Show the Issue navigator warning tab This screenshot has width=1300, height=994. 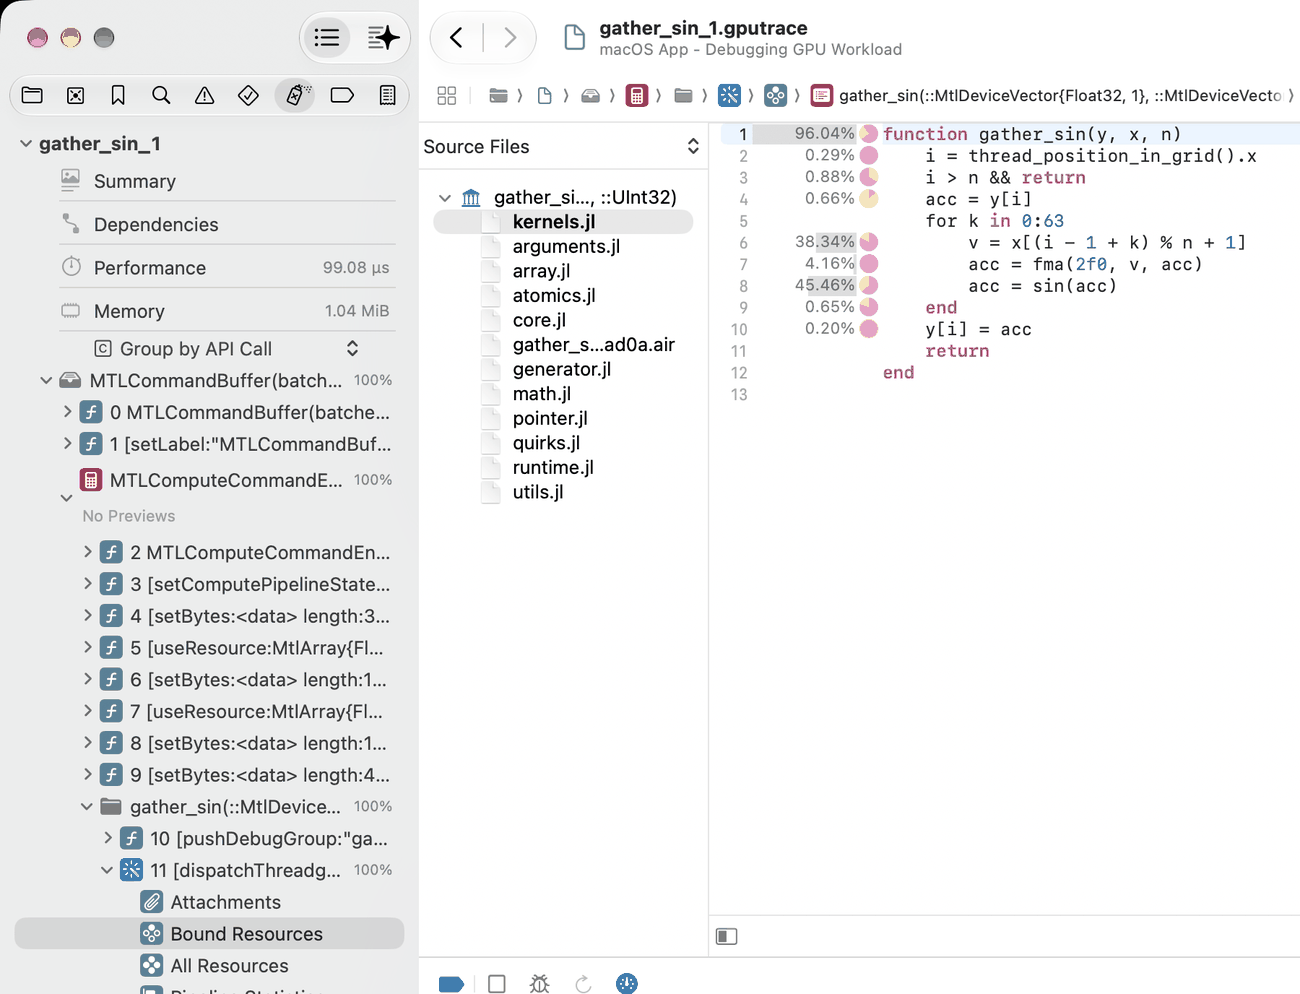point(204,95)
